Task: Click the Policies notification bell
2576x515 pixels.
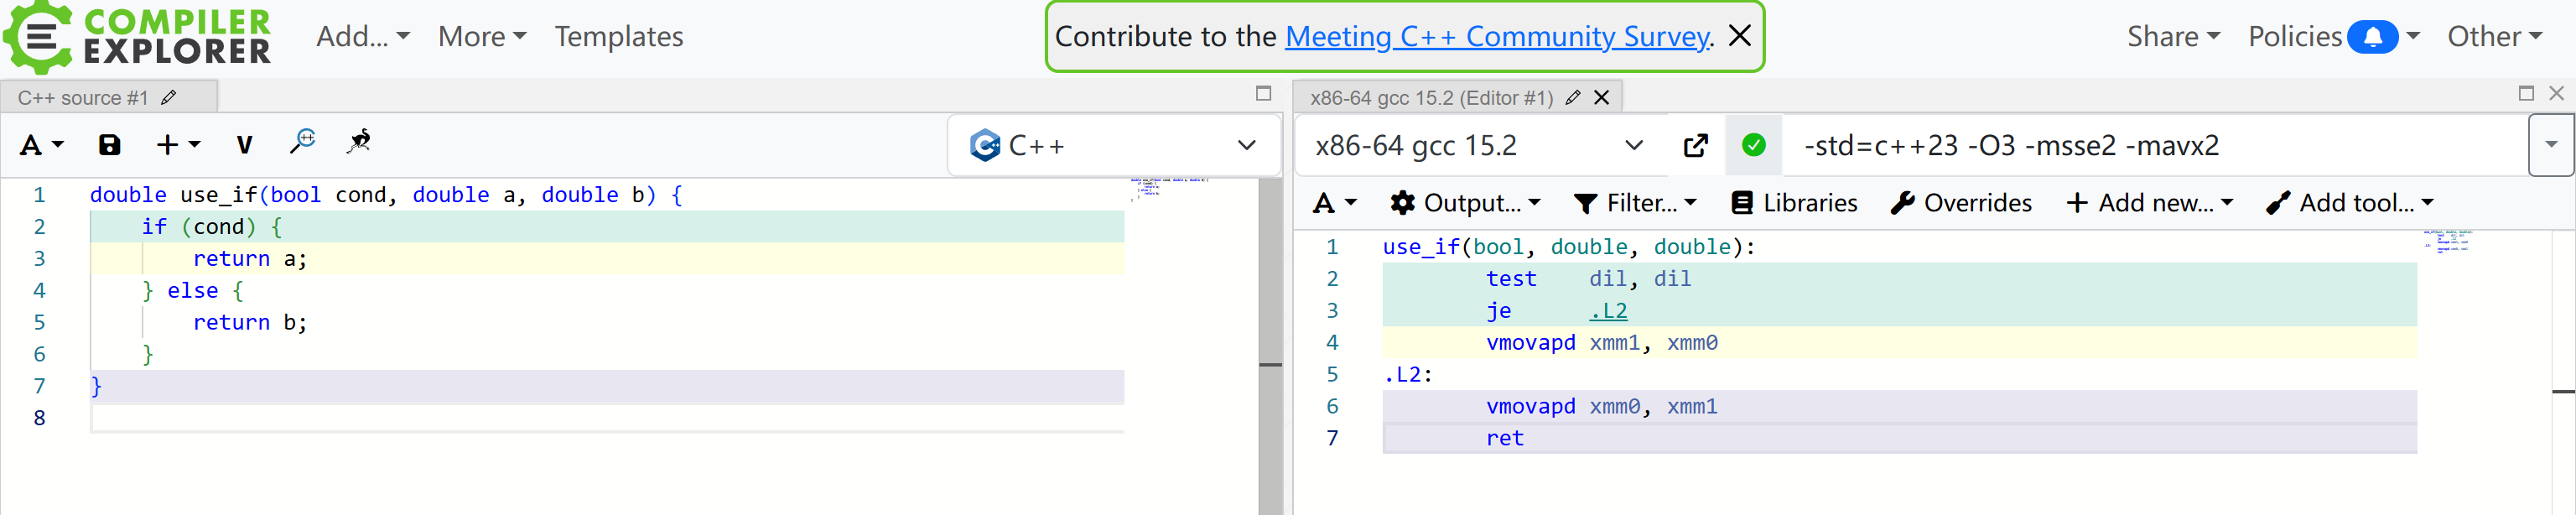Action: click(2372, 37)
